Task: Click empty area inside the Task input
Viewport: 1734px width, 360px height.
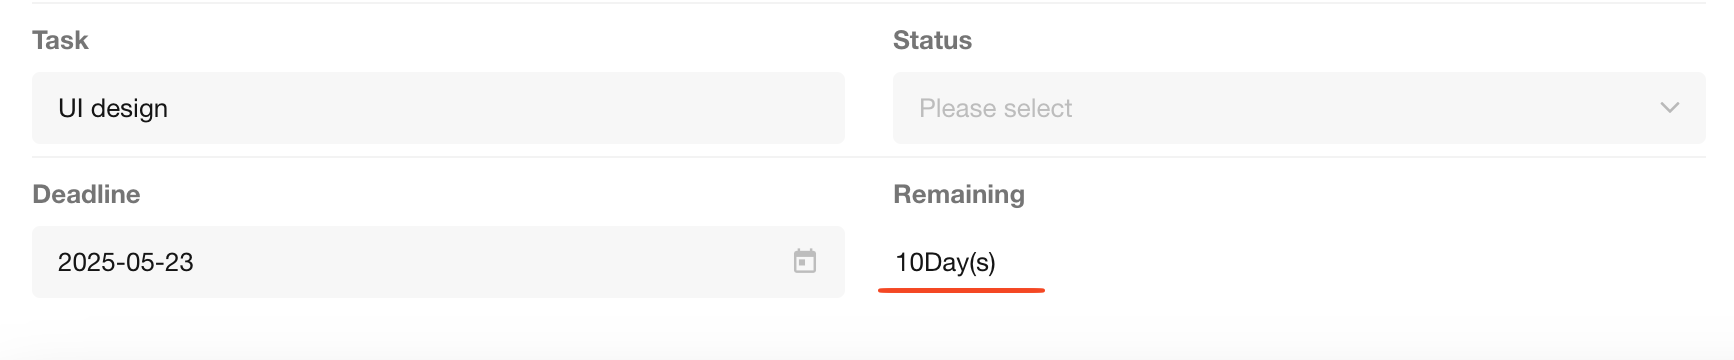Action: coord(500,108)
